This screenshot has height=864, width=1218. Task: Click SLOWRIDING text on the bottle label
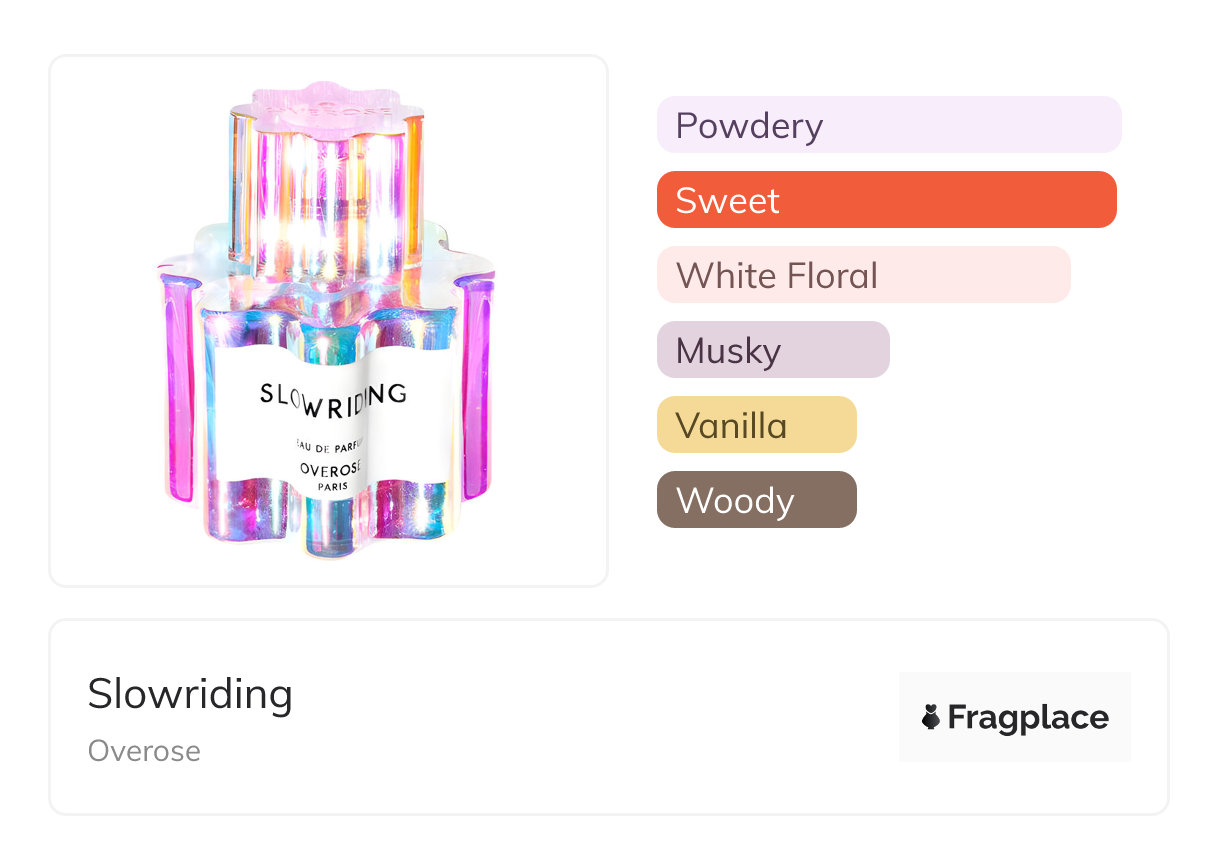pyautogui.click(x=333, y=394)
